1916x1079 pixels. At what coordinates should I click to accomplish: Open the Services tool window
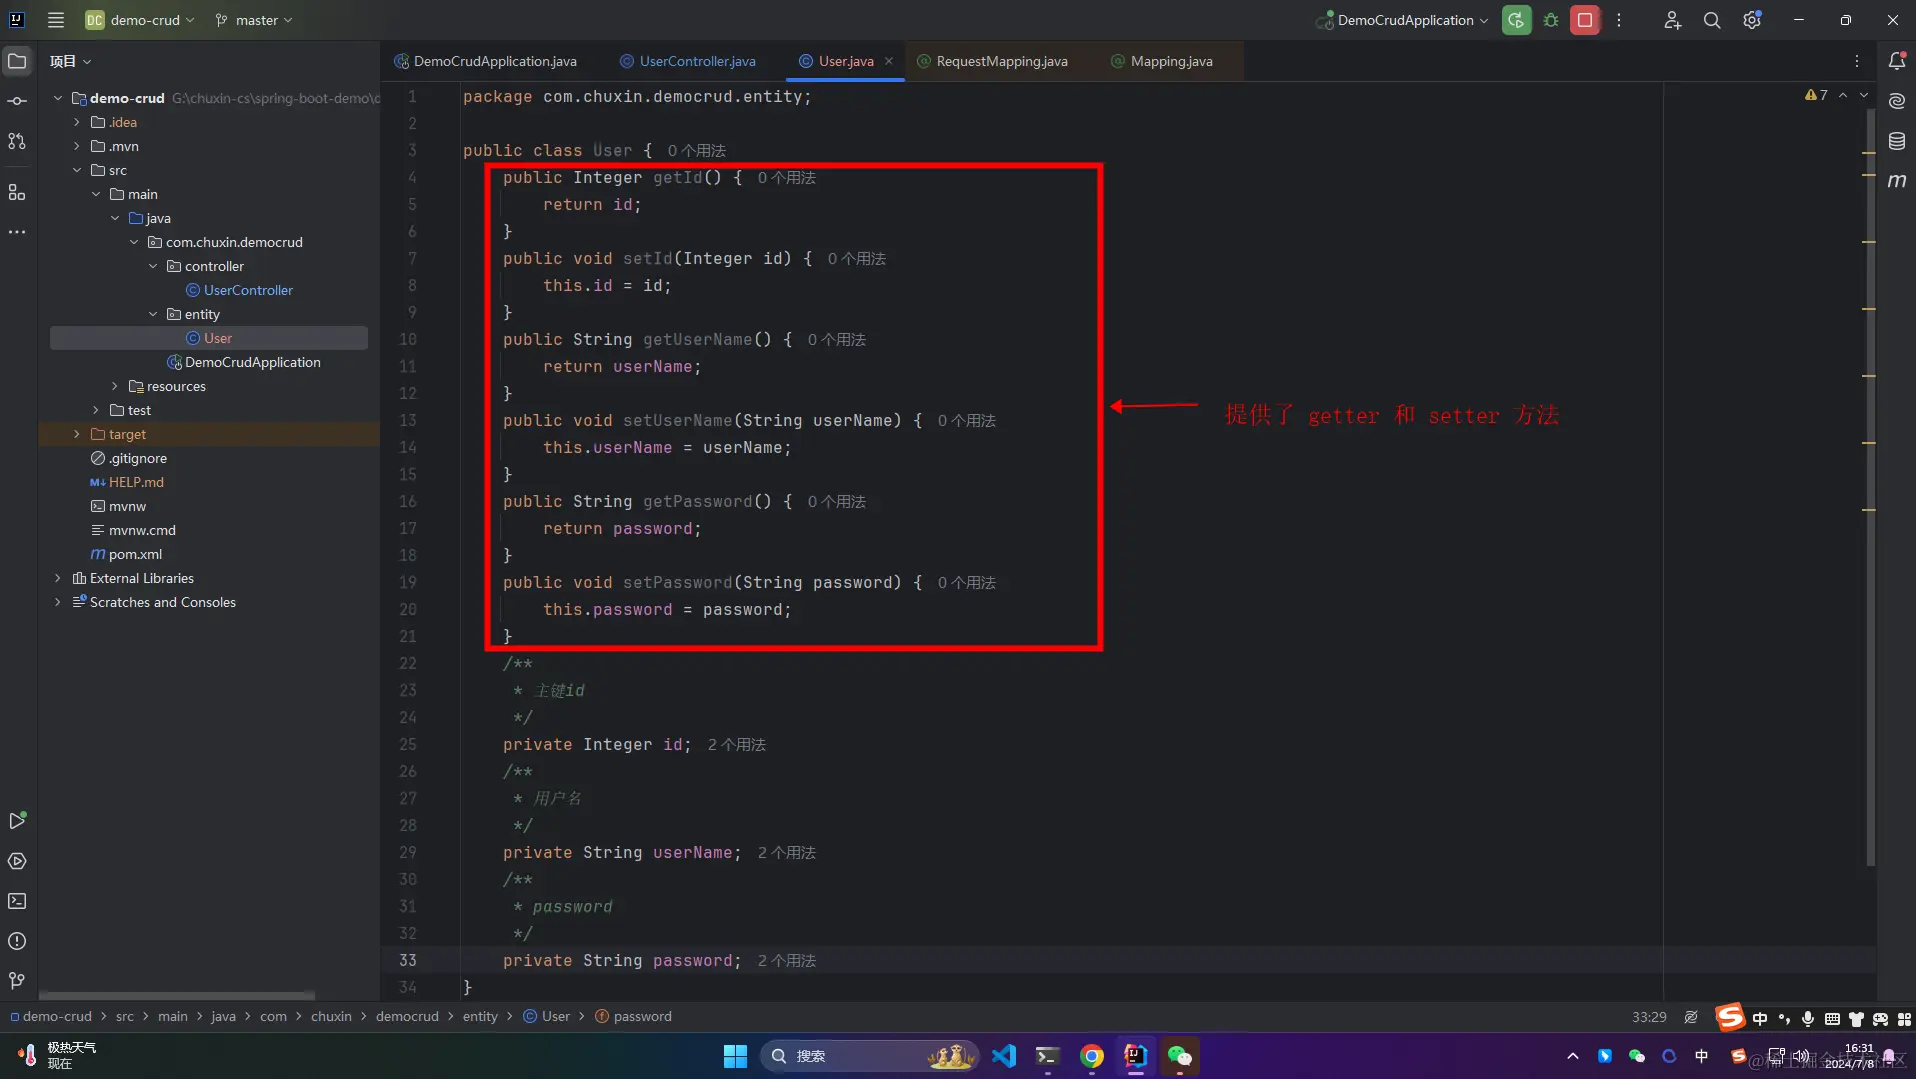coord(17,861)
